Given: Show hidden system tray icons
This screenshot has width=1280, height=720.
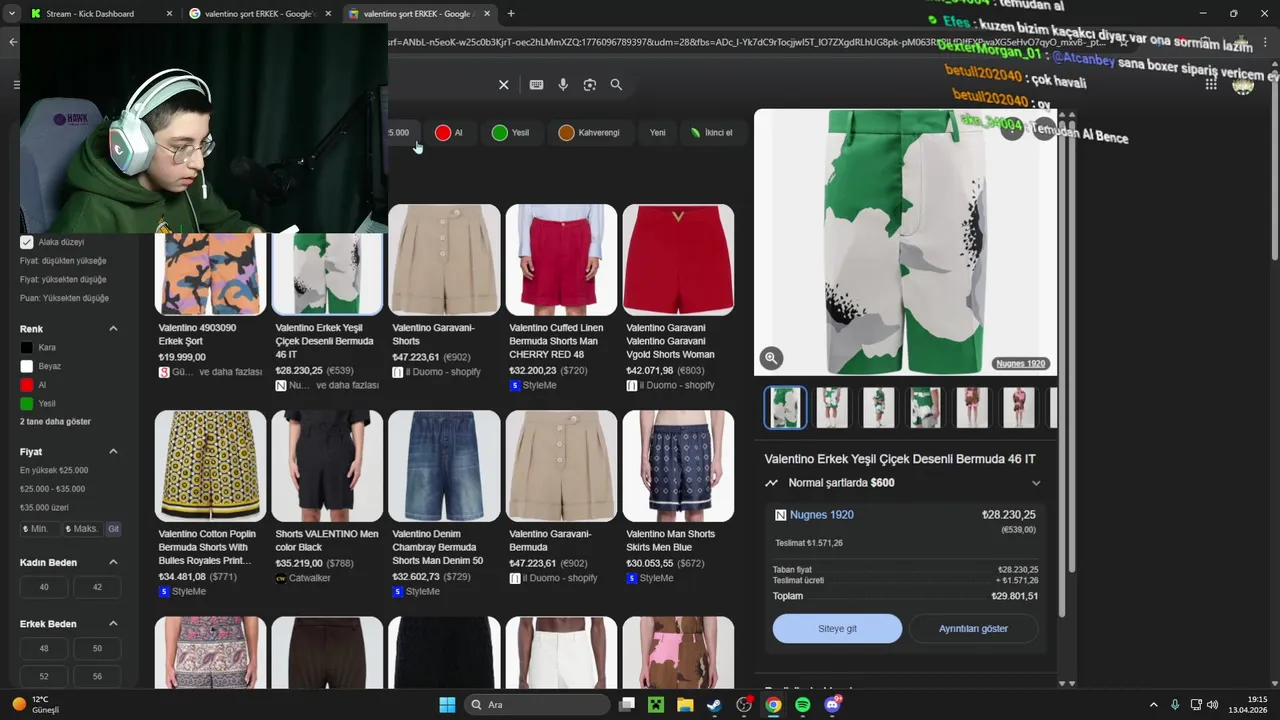Looking at the screenshot, I should pos(1153,705).
